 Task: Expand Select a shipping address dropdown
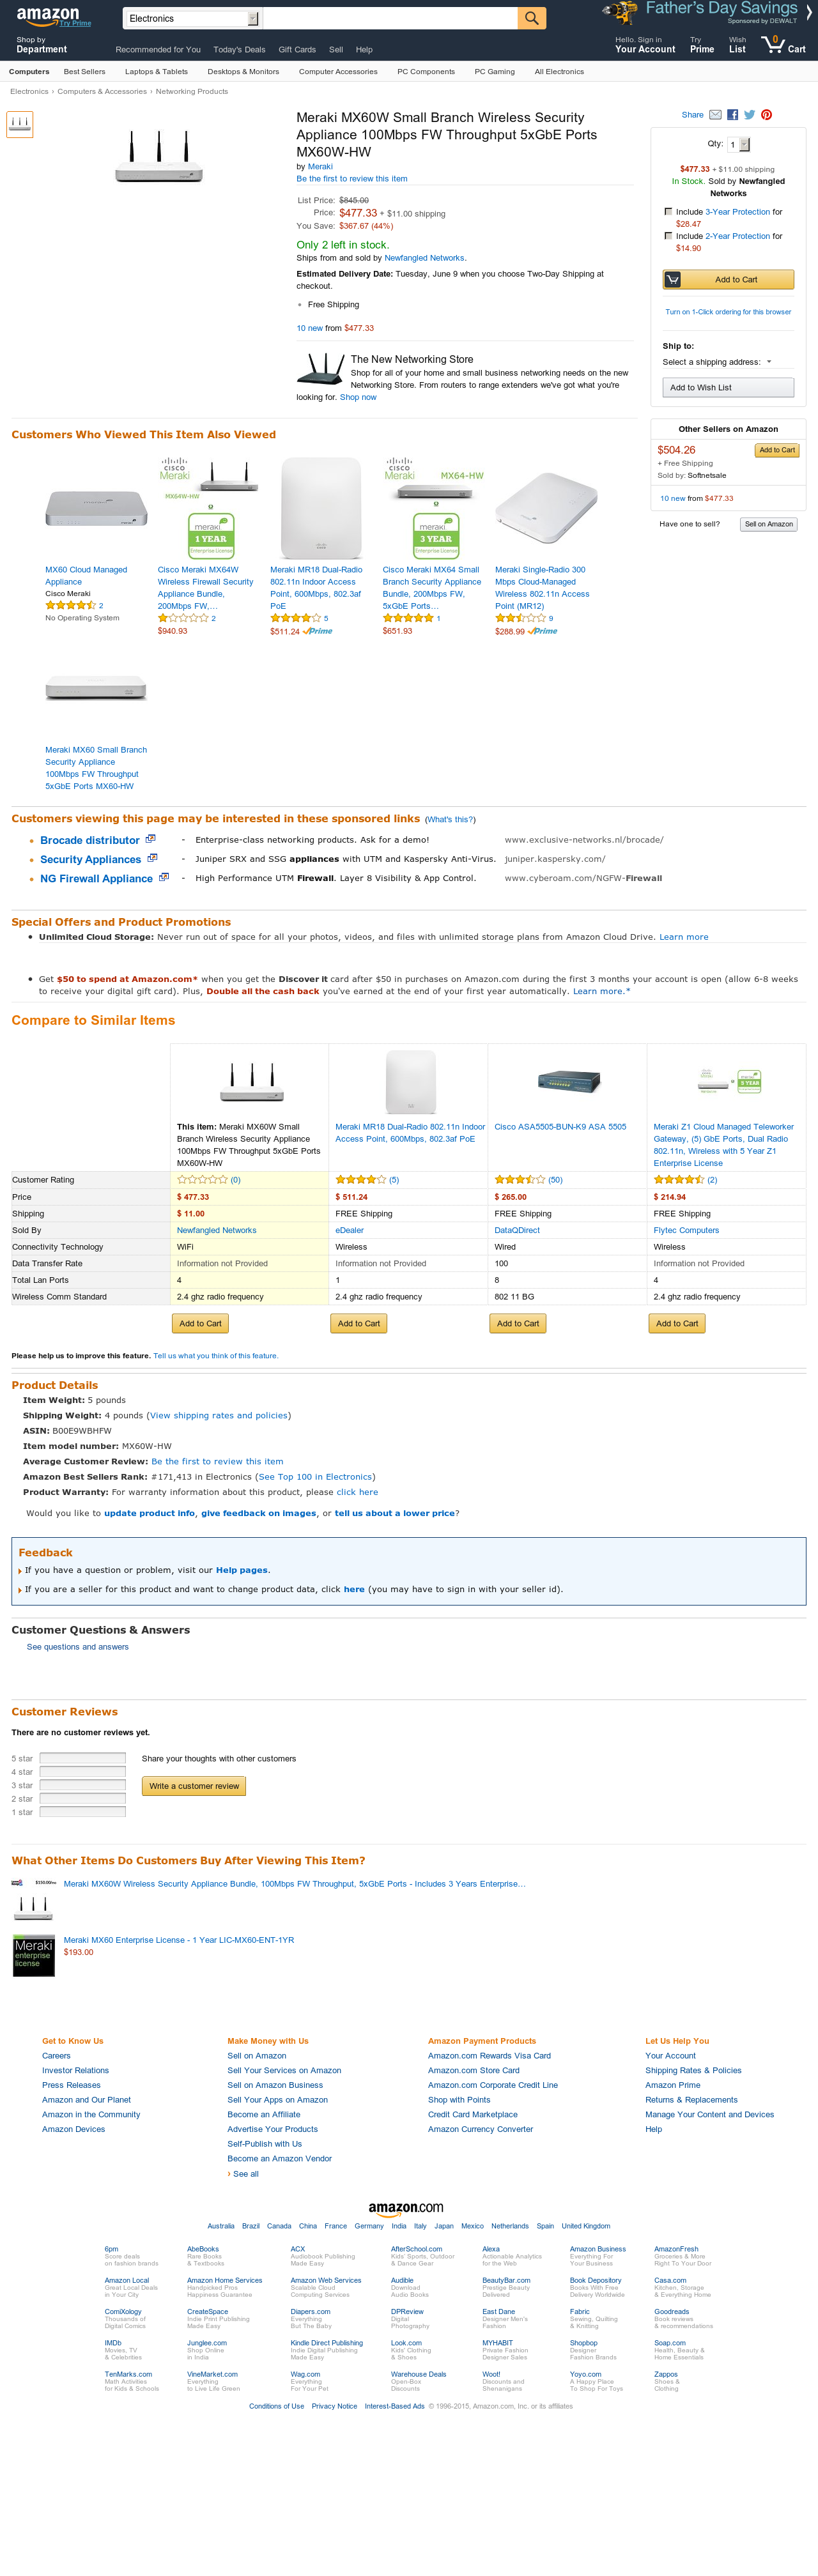[x=717, y=362]
